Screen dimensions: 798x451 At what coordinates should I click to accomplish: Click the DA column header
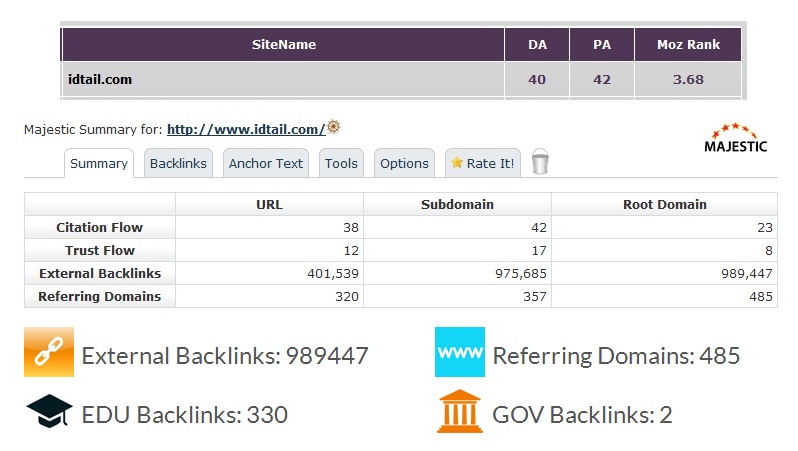tap(537, 44)
